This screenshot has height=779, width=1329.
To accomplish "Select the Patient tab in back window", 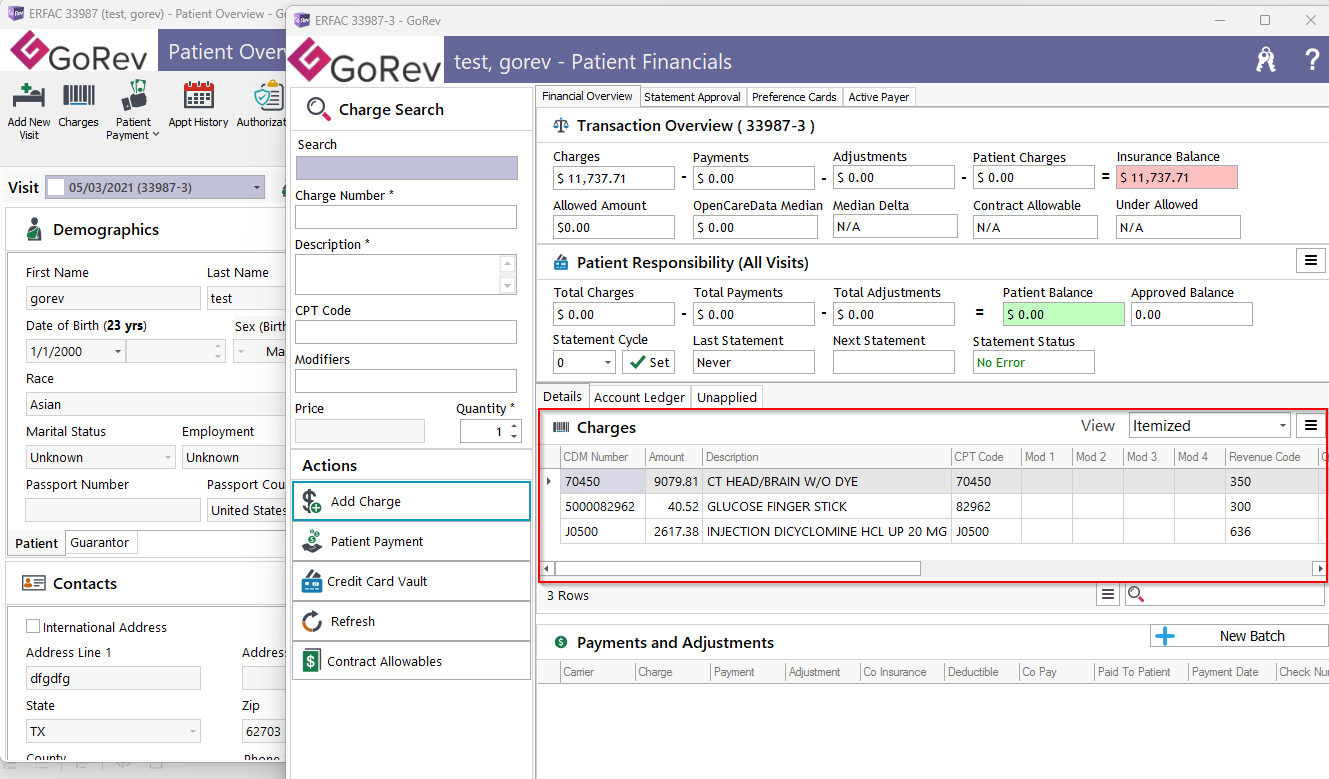I will [x=37, y=543].
